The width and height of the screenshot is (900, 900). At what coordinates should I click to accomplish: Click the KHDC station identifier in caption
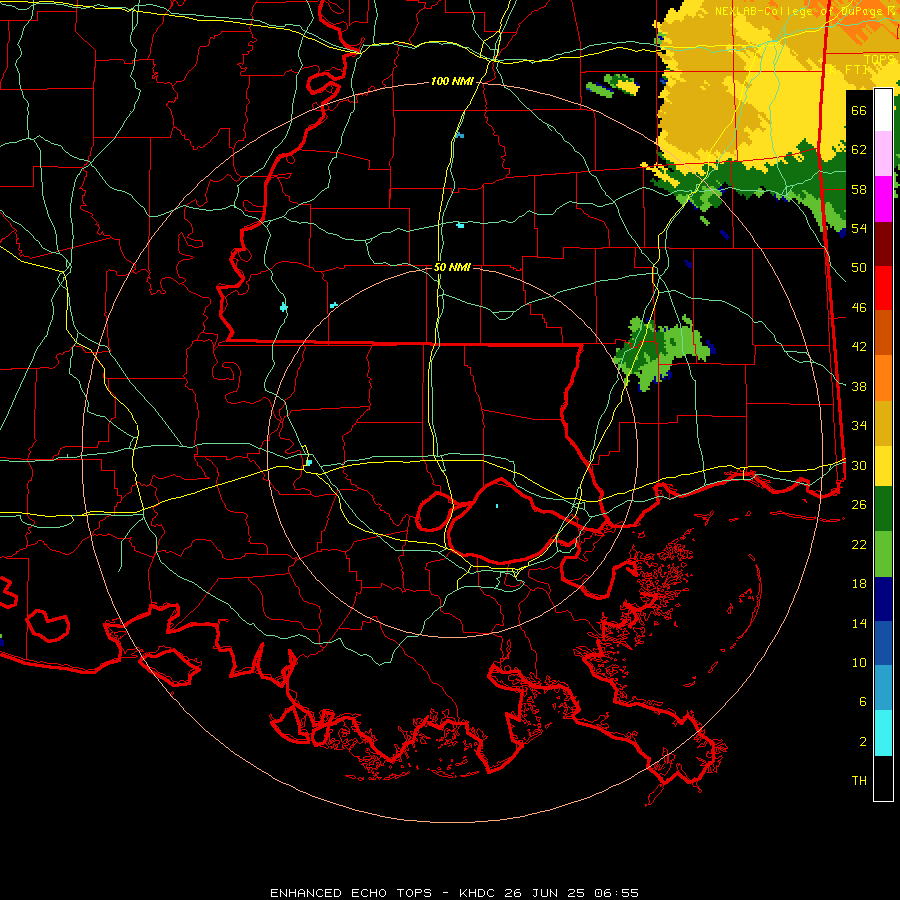(479, 893)
